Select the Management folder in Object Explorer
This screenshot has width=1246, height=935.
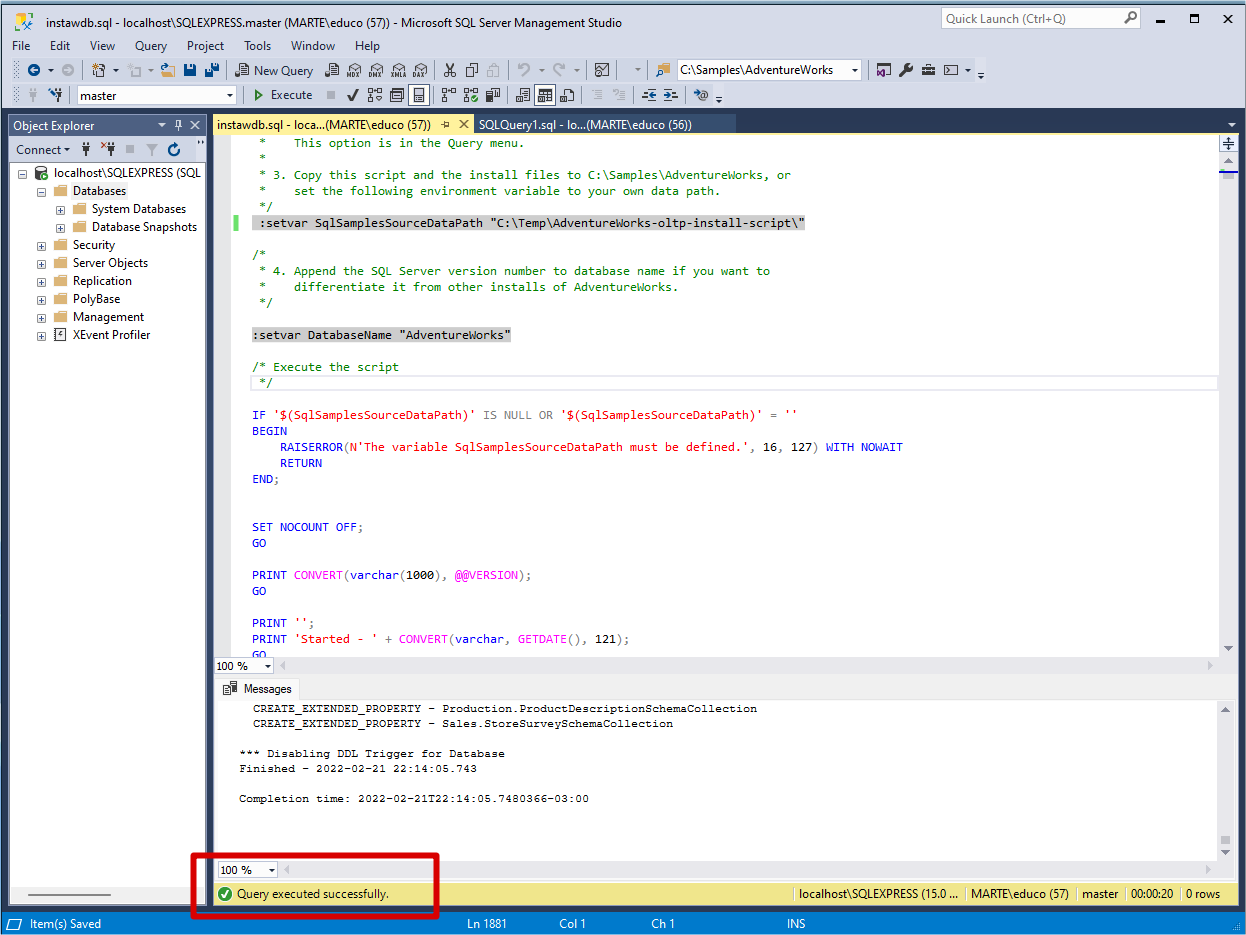(108, 317)
